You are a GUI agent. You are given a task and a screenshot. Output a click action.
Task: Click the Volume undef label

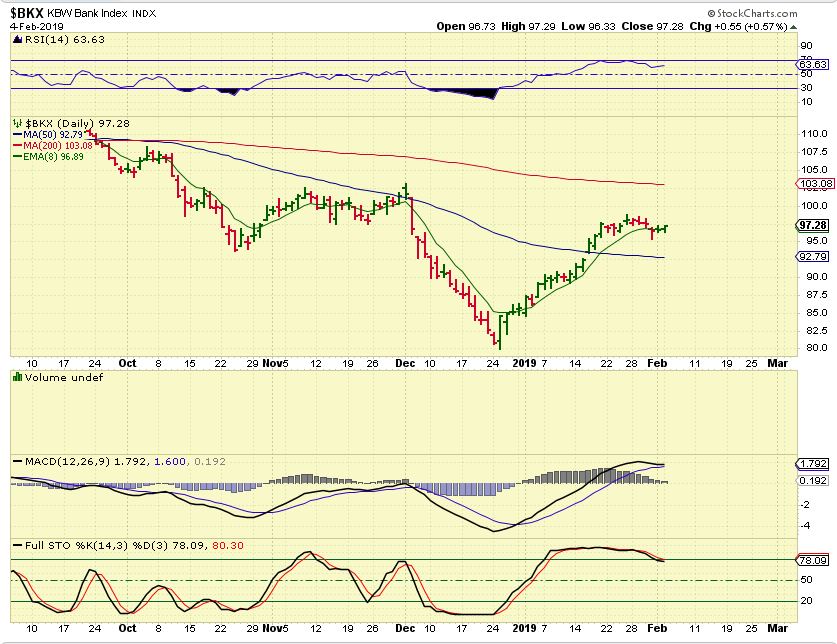pos(64,378)
